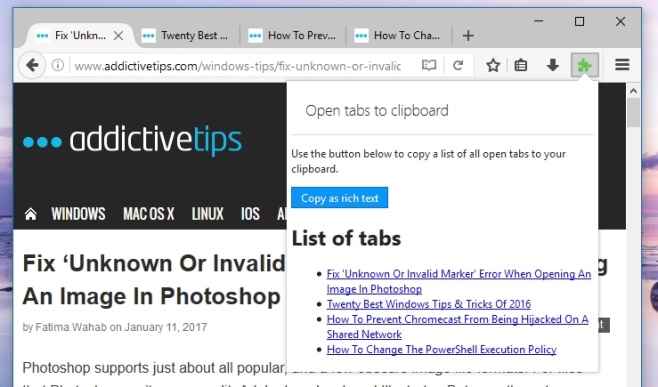The width and height of the screenshot is (658, 387).
Task: Click the List of tabs heading
Action: coord(346,238)
